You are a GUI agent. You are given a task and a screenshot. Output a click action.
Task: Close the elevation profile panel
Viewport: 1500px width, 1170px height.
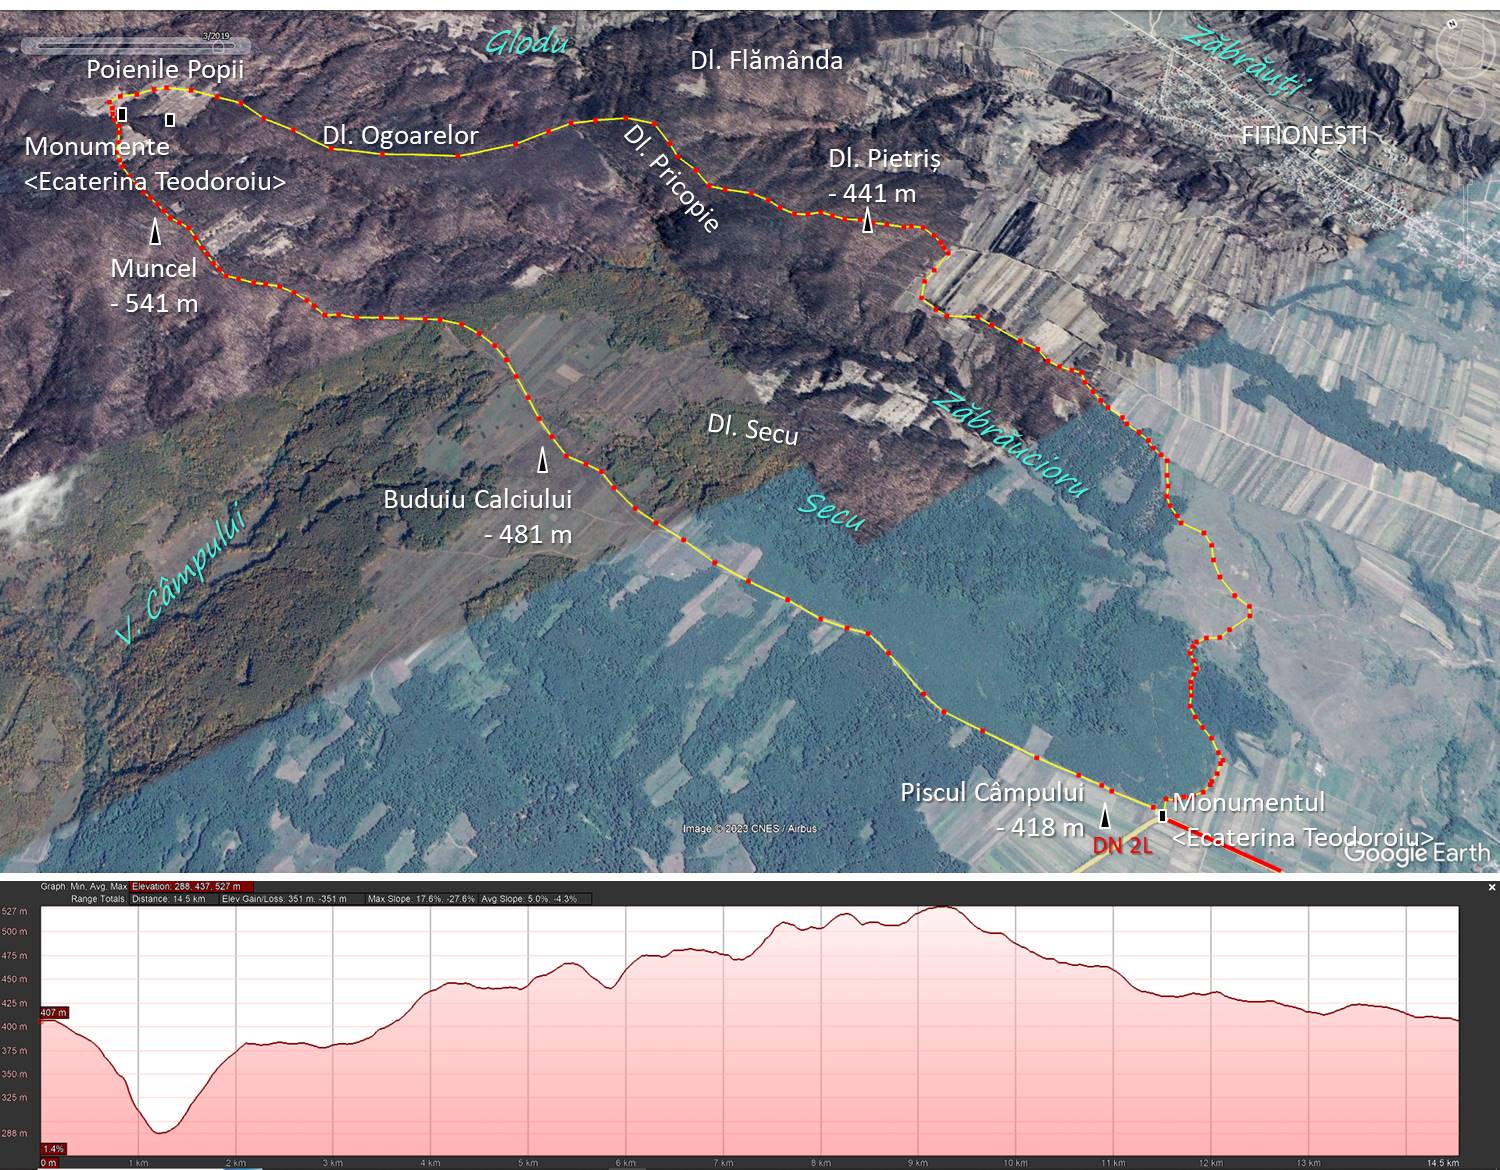pyautogui.click(x=1491, y=887)
